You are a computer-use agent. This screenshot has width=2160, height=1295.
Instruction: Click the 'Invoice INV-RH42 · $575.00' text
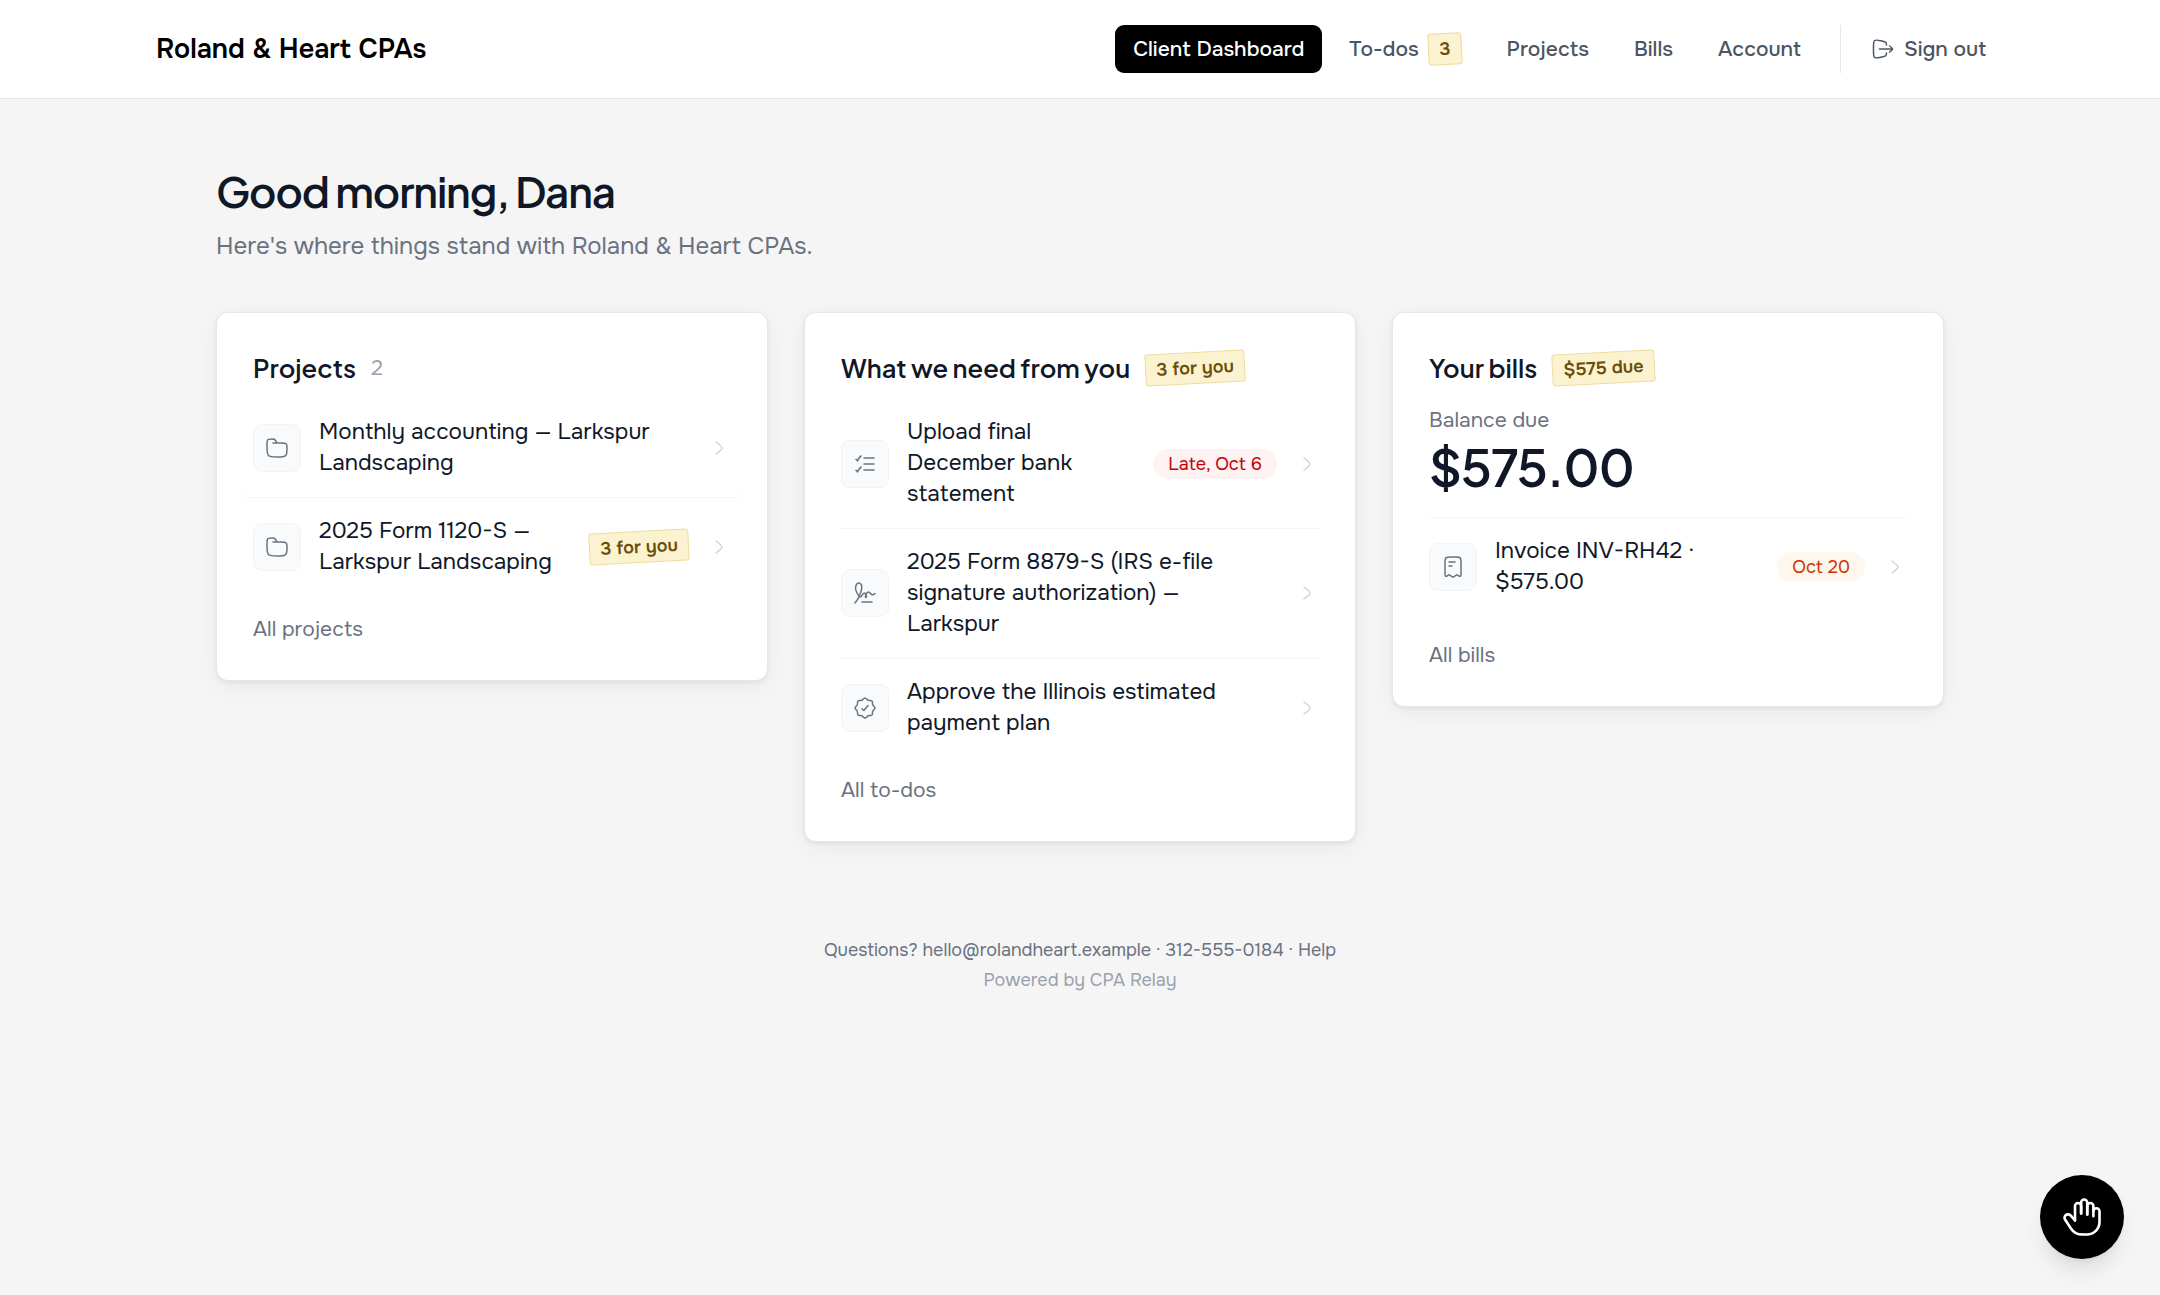click(1594, 566)
